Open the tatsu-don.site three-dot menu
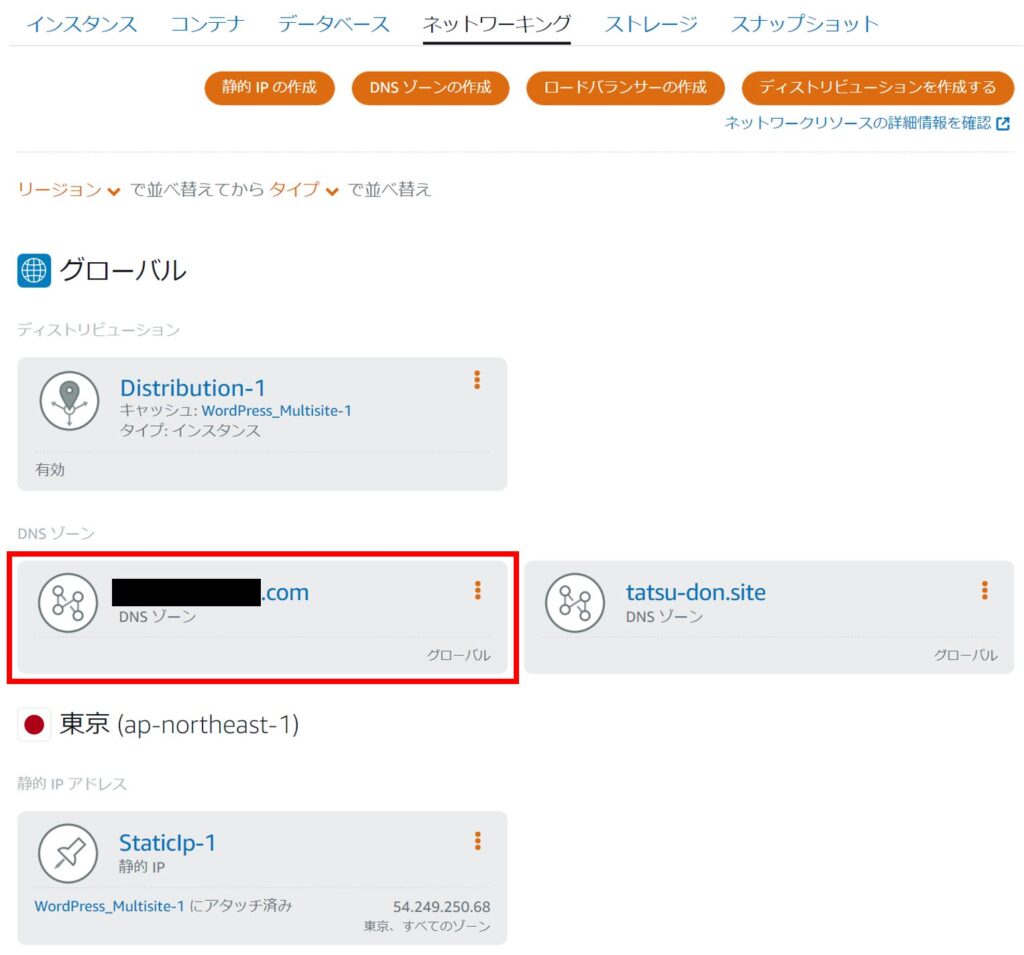This screenshot has width=1024, height=955. [984, 591]
